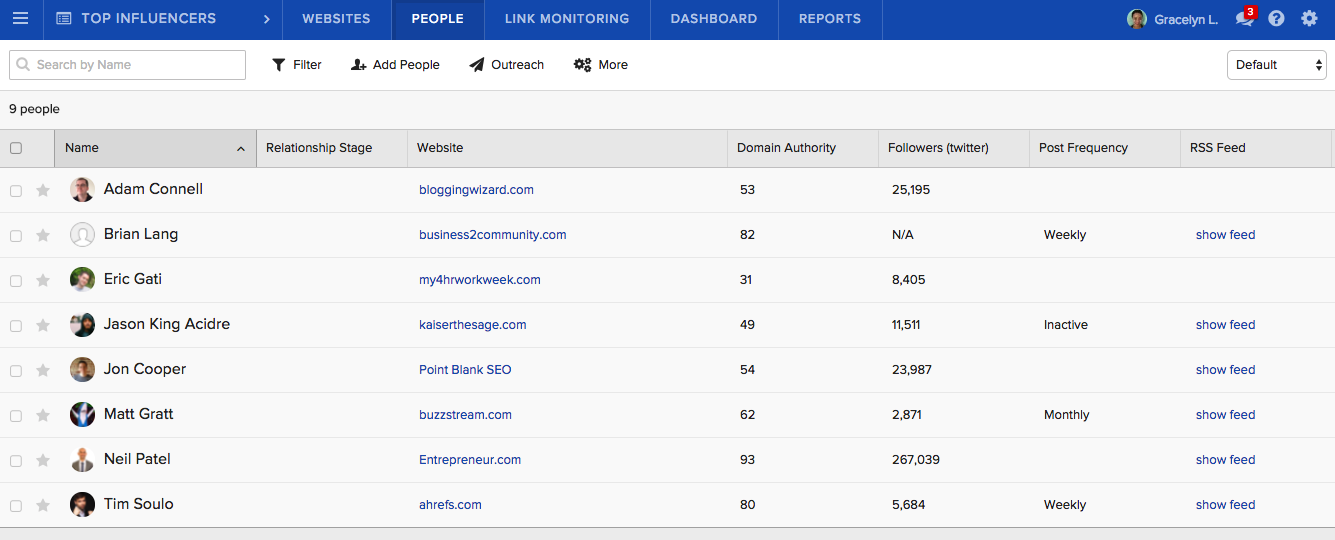
Task: Check the box for Adam Connell
Action: click(x=16, y=191)
